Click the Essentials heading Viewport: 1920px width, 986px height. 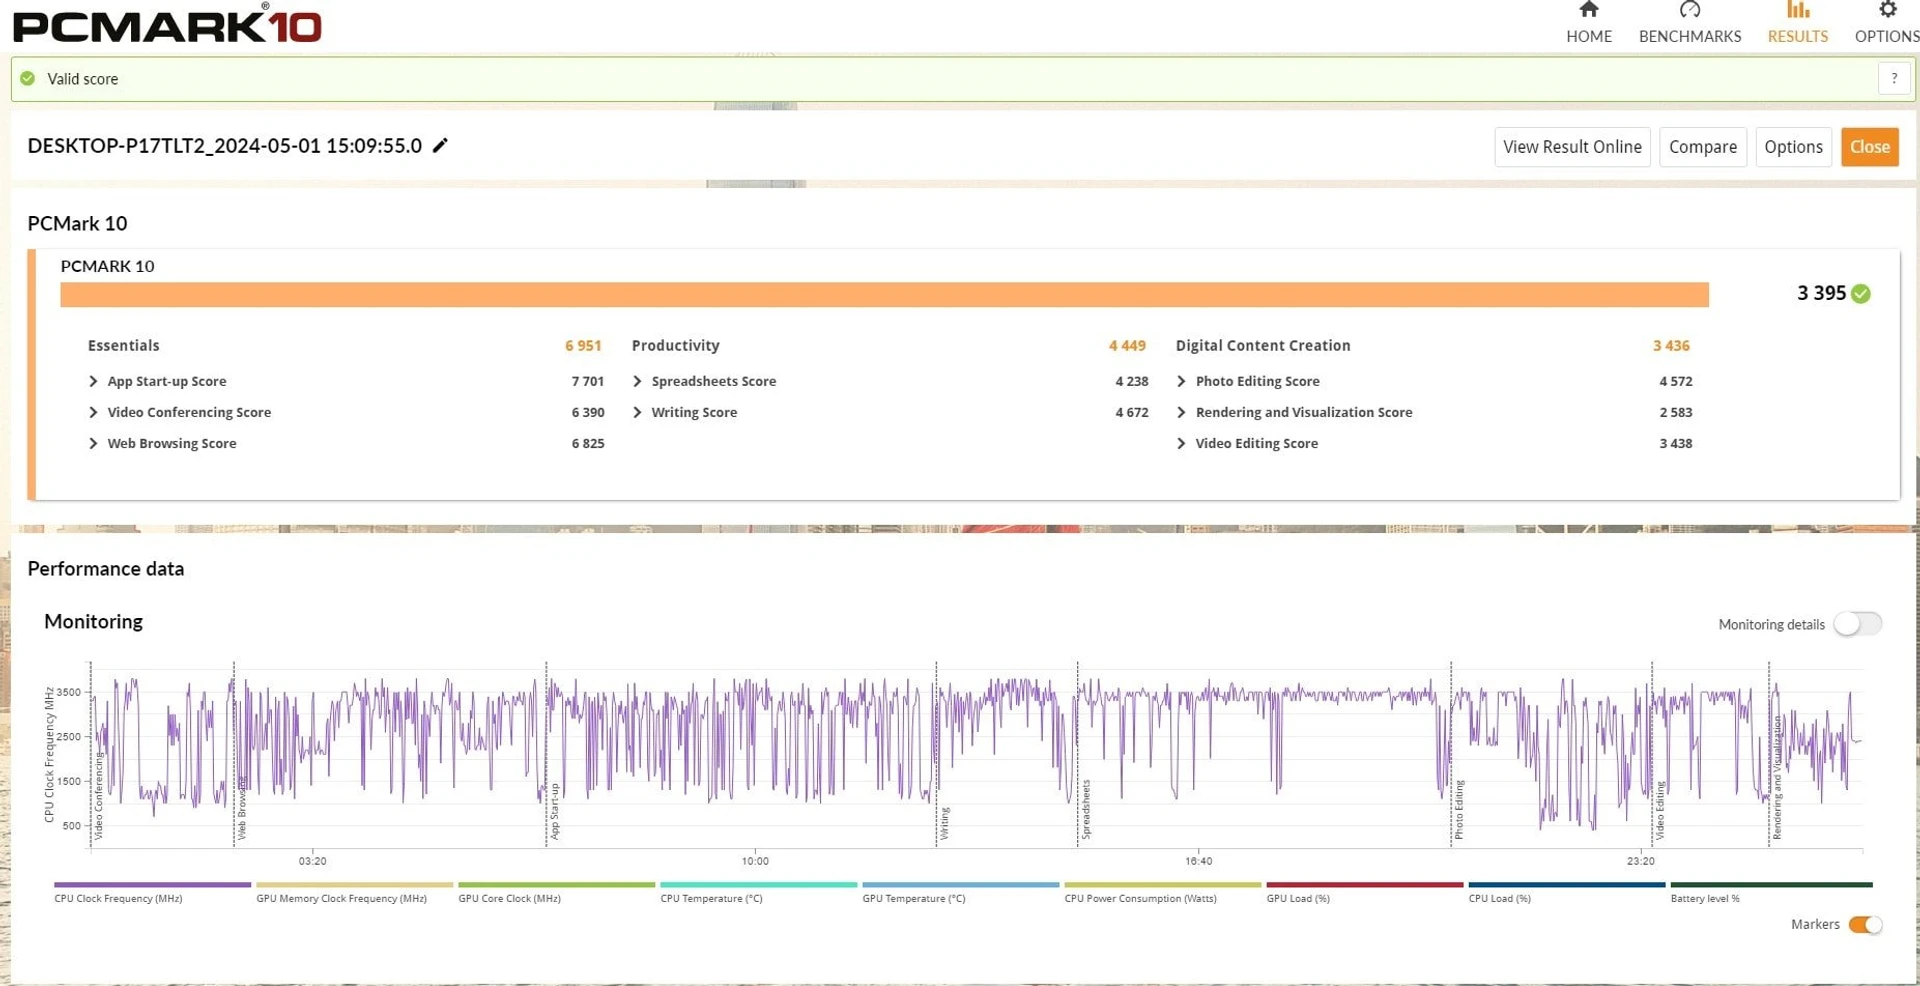pos(123,346)
